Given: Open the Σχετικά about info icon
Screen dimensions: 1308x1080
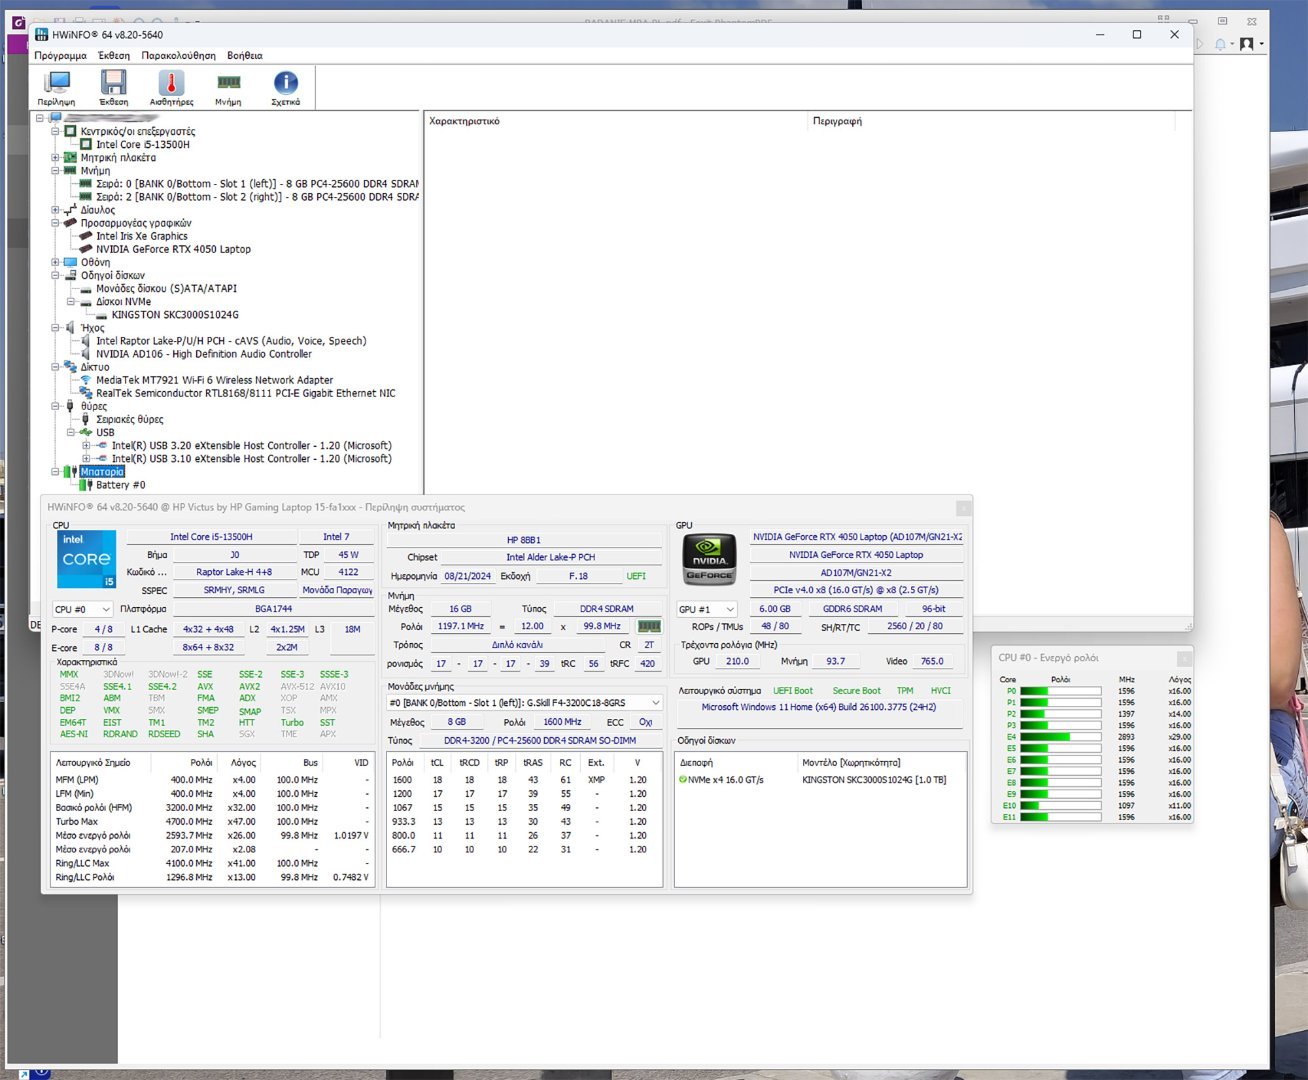Looking at the screenshot, I should coord(285,88).
